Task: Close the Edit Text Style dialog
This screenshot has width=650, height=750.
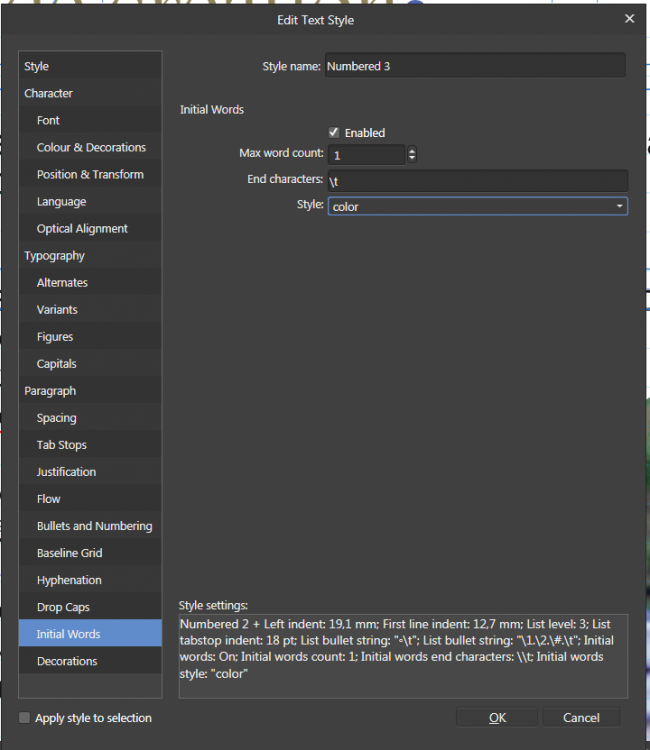Action: (629, 18)
